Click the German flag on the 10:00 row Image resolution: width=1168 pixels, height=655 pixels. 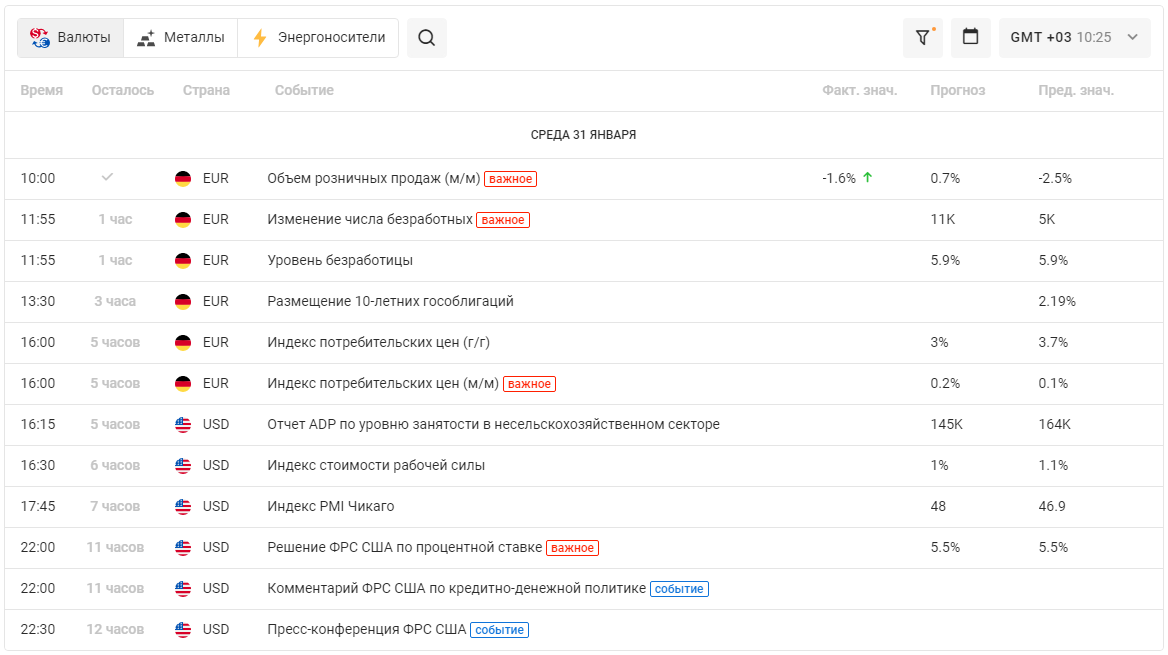182,178
